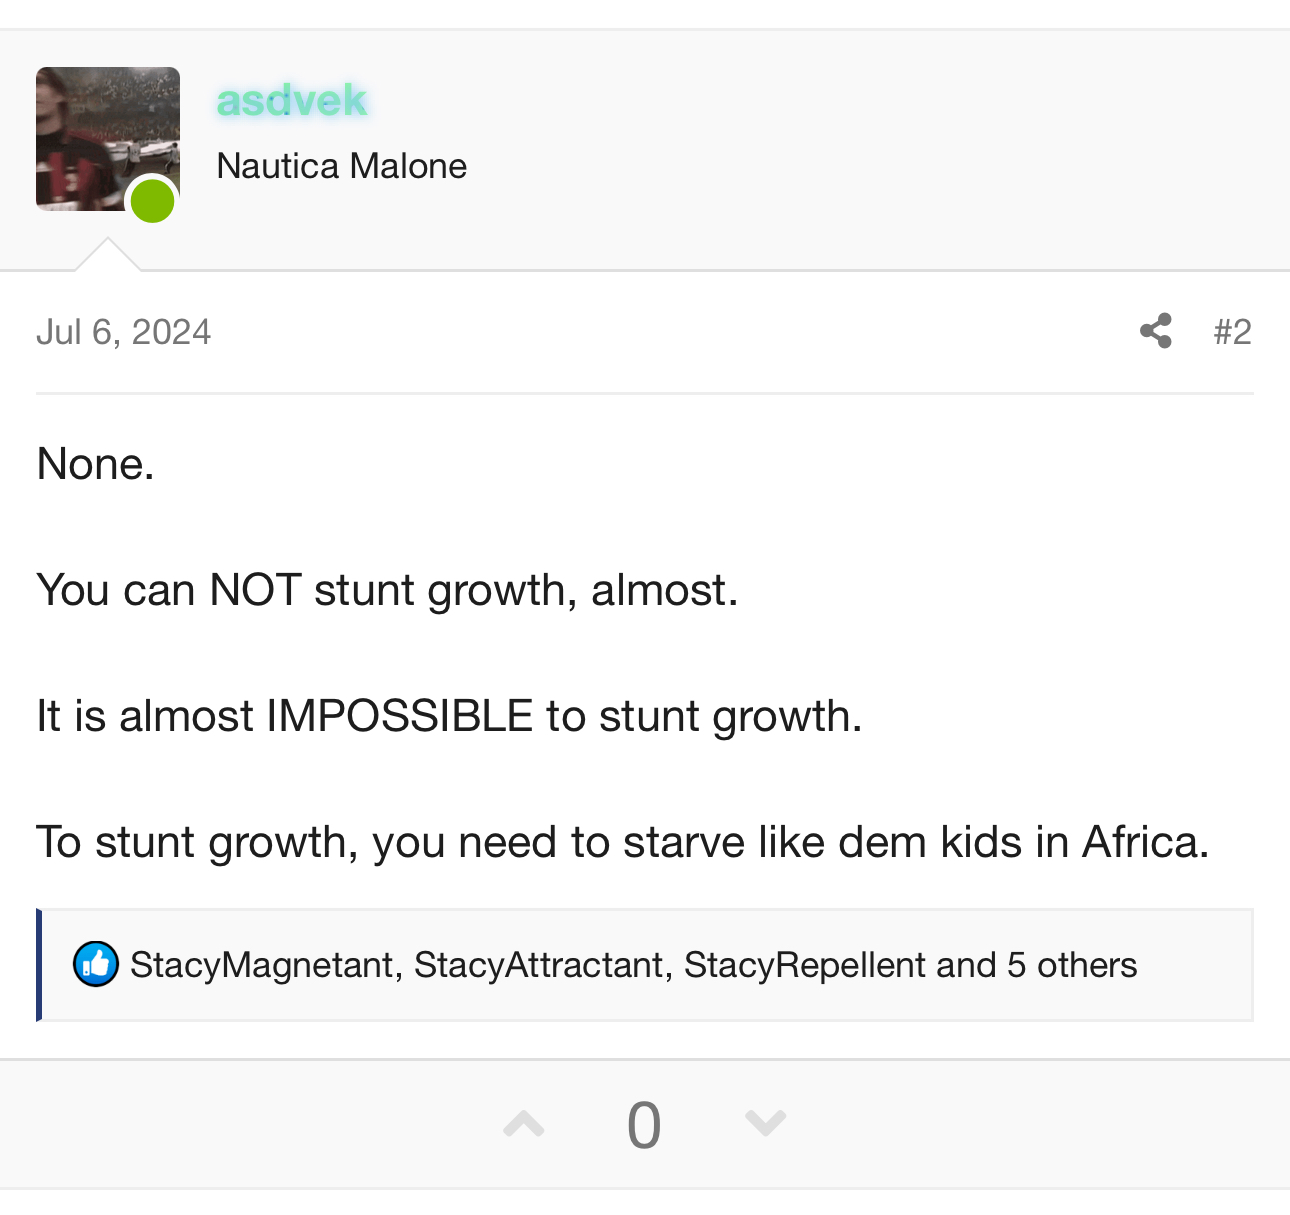The image size is (1290, 1215).
Task: Open the Jul 6, 2024 timestamp link
Action: (x=124, y=332)
